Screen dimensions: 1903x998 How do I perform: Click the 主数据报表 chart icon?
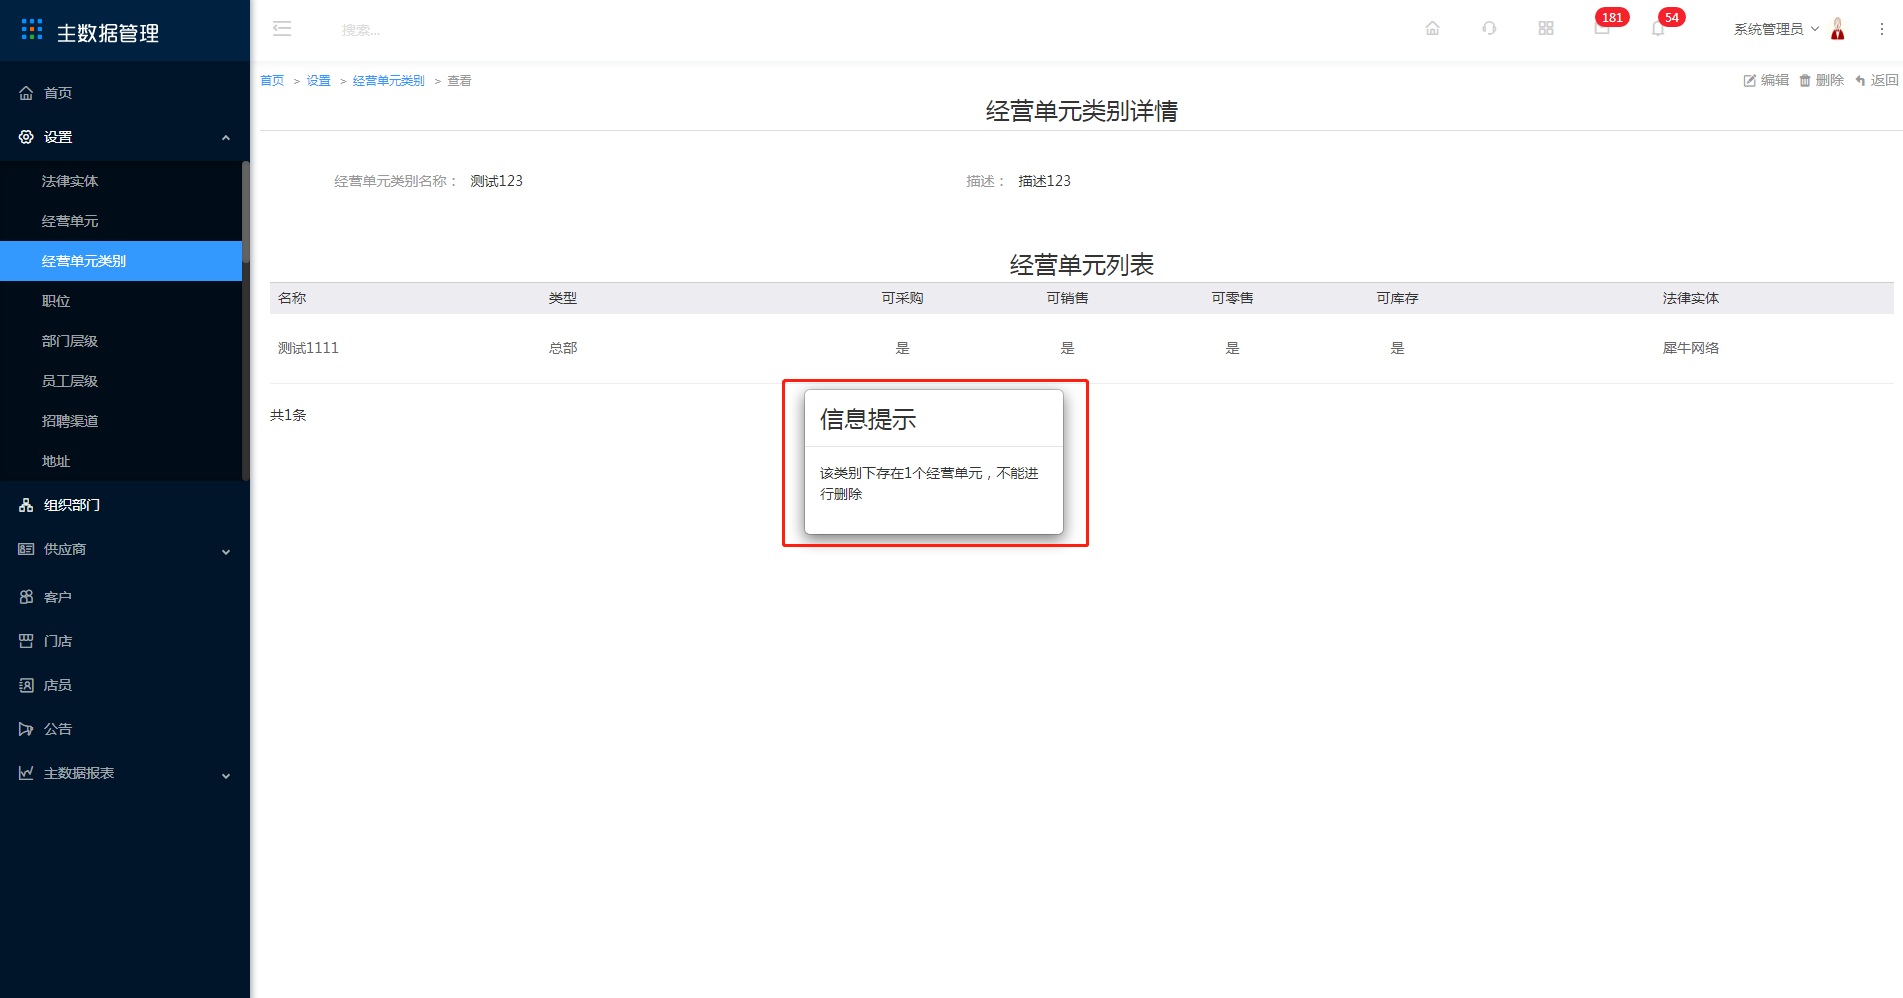[26, 773]
